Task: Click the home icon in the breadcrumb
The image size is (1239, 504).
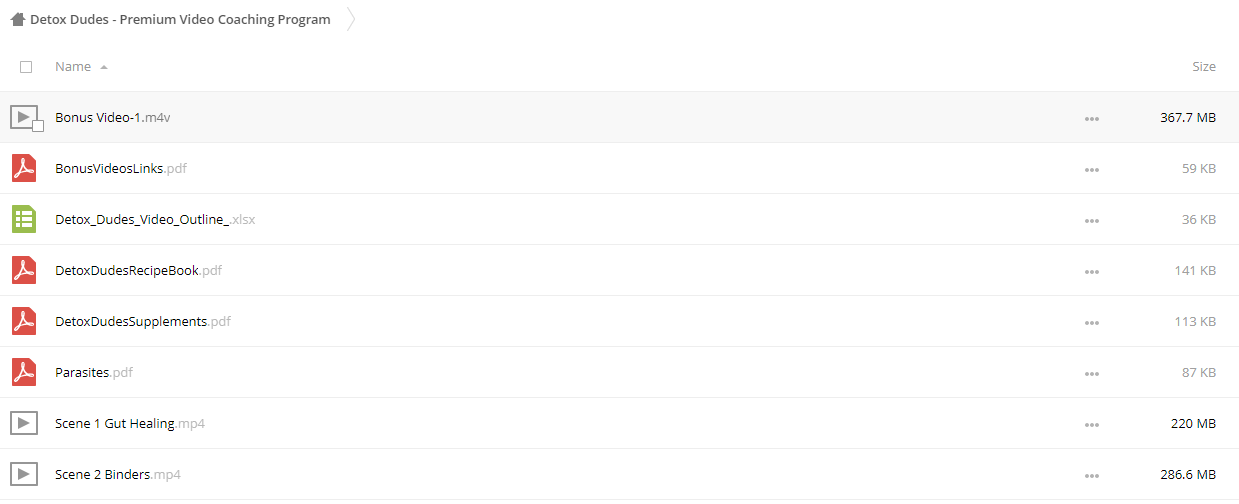Action: pyautogui.click(x=18, y=19)
